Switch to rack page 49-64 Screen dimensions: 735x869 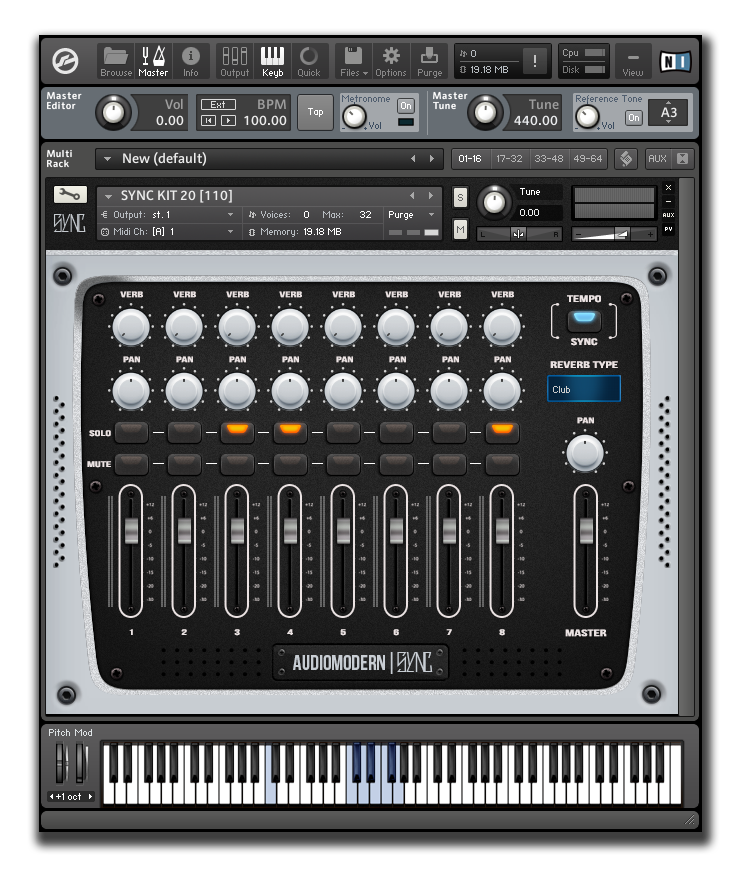[588, 159]
